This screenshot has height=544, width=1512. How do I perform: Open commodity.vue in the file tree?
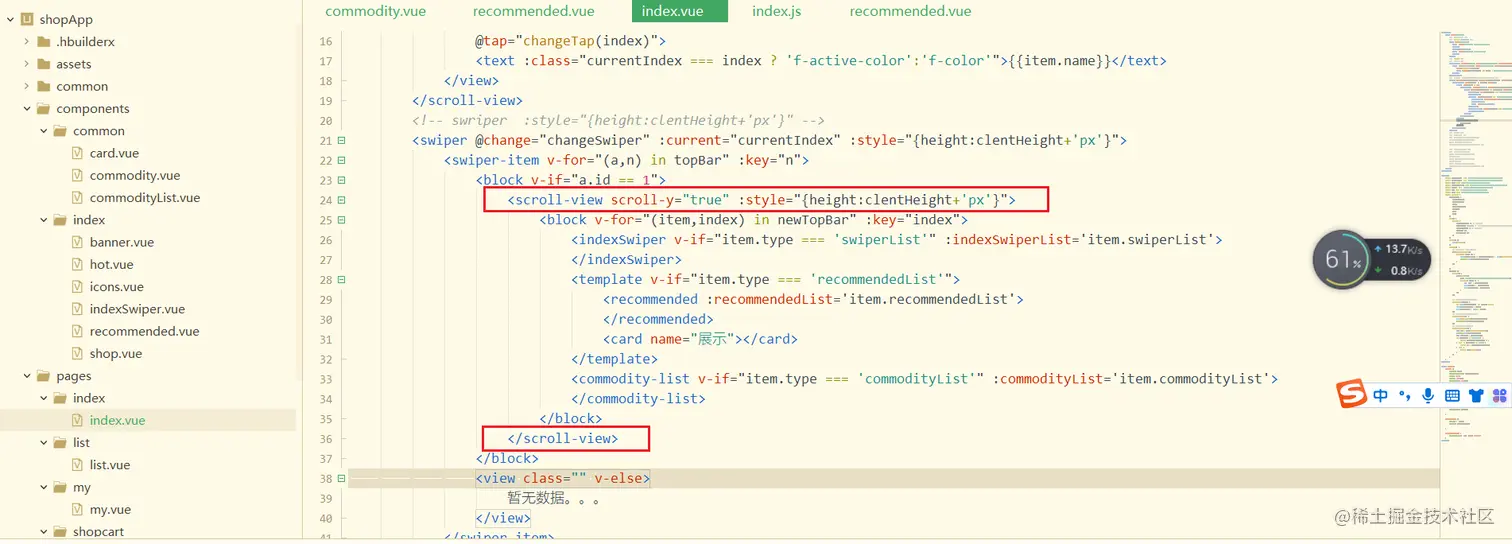[135, 175]
